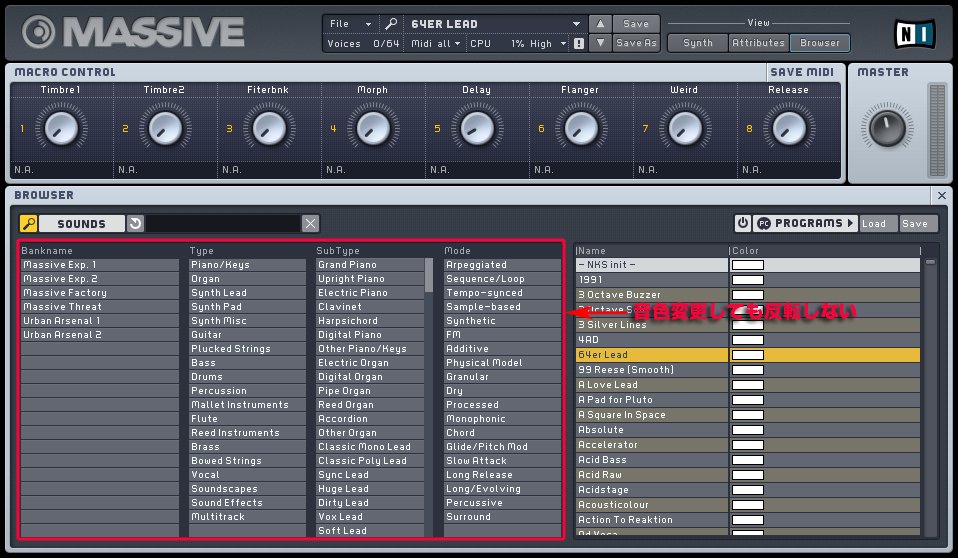Click the color swatch for A Love Lead
958x558 pixels.
click(748, 385)
